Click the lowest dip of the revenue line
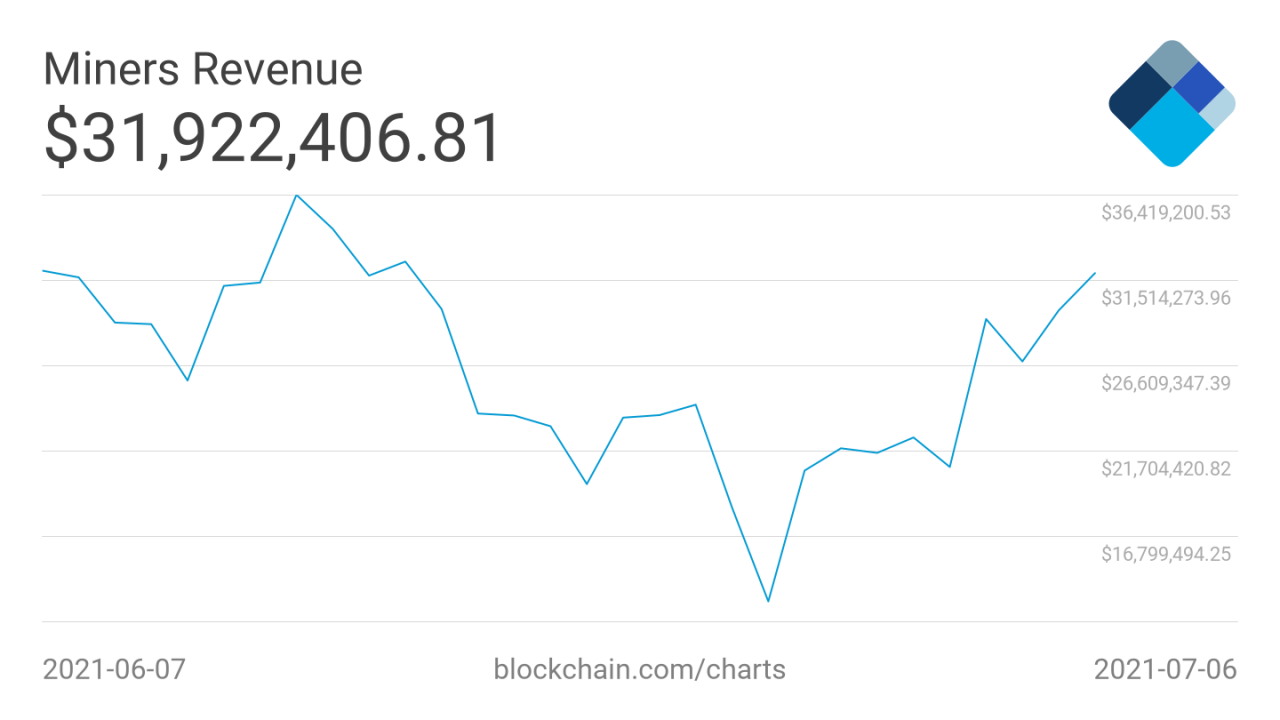 point(768,601)
